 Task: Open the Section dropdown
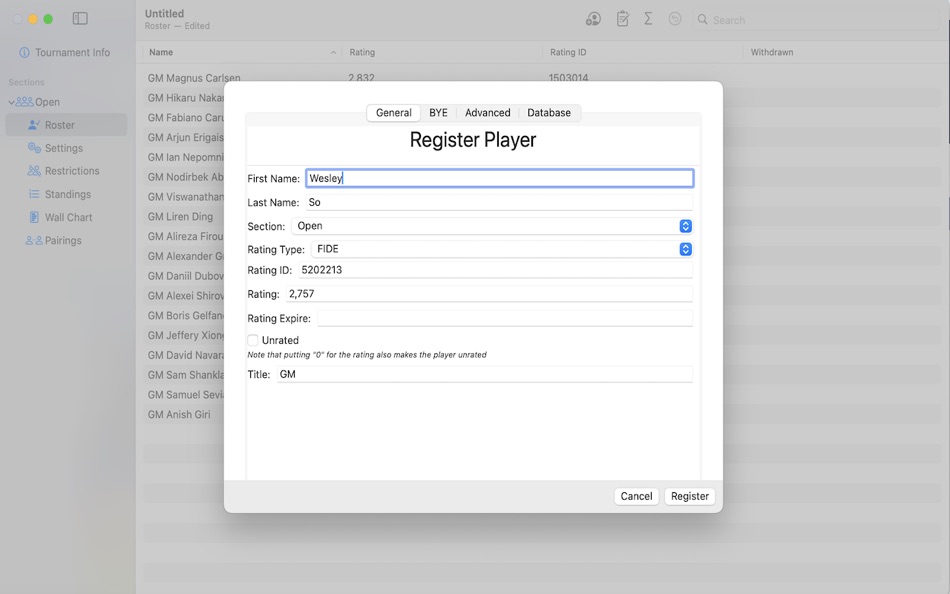pos(685,226)
